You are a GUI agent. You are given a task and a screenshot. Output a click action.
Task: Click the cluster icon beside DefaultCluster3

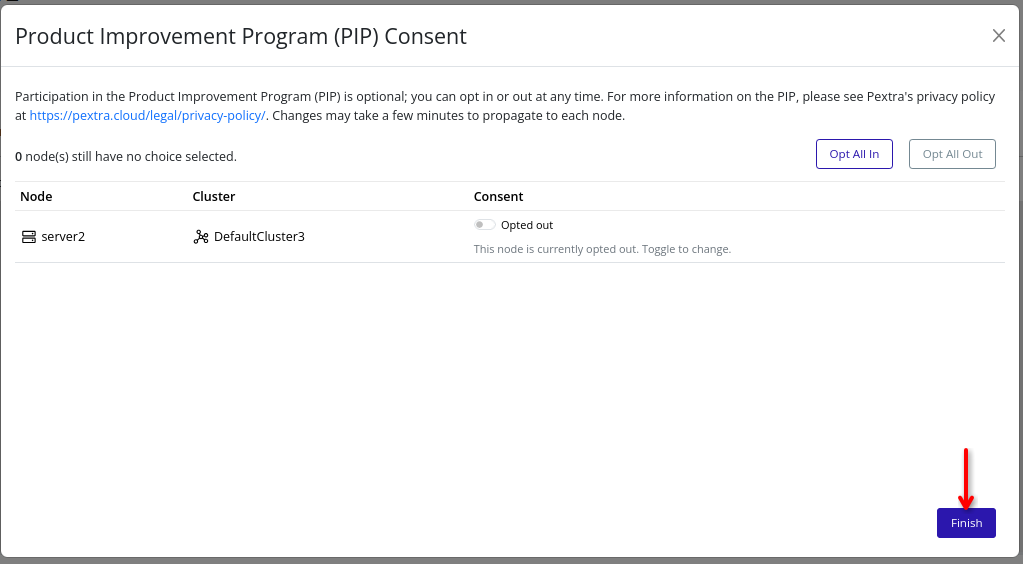201,237
